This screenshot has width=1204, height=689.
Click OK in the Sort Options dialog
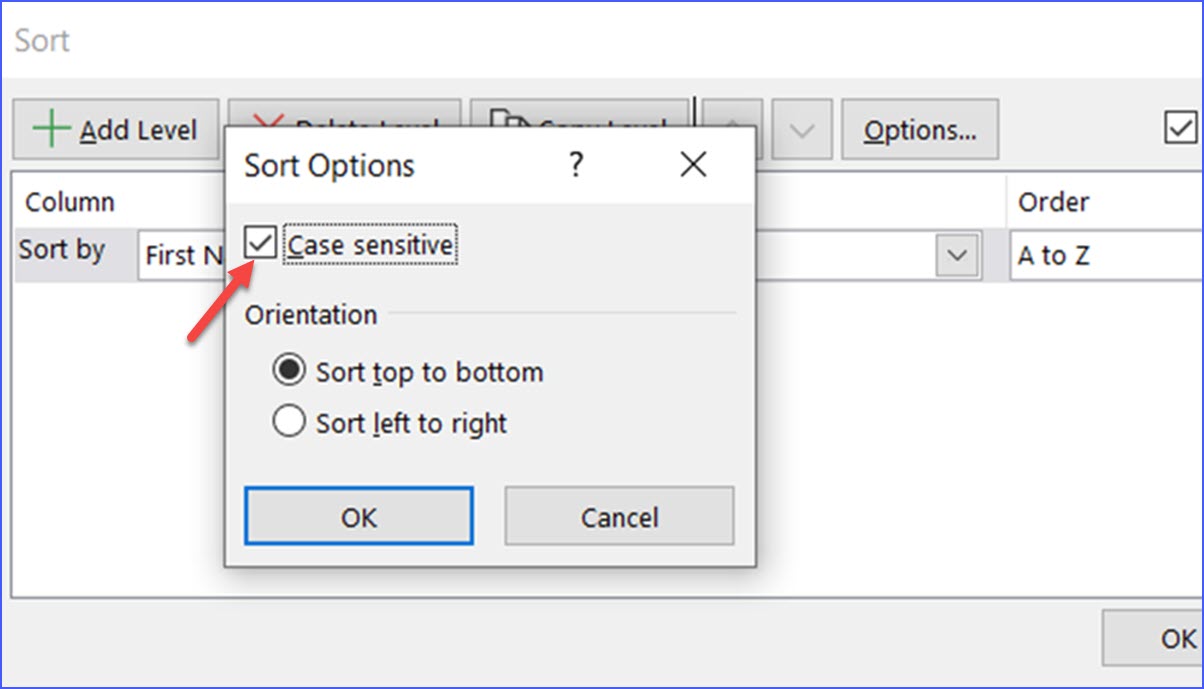pyautogui.click(x=358, y=517)
